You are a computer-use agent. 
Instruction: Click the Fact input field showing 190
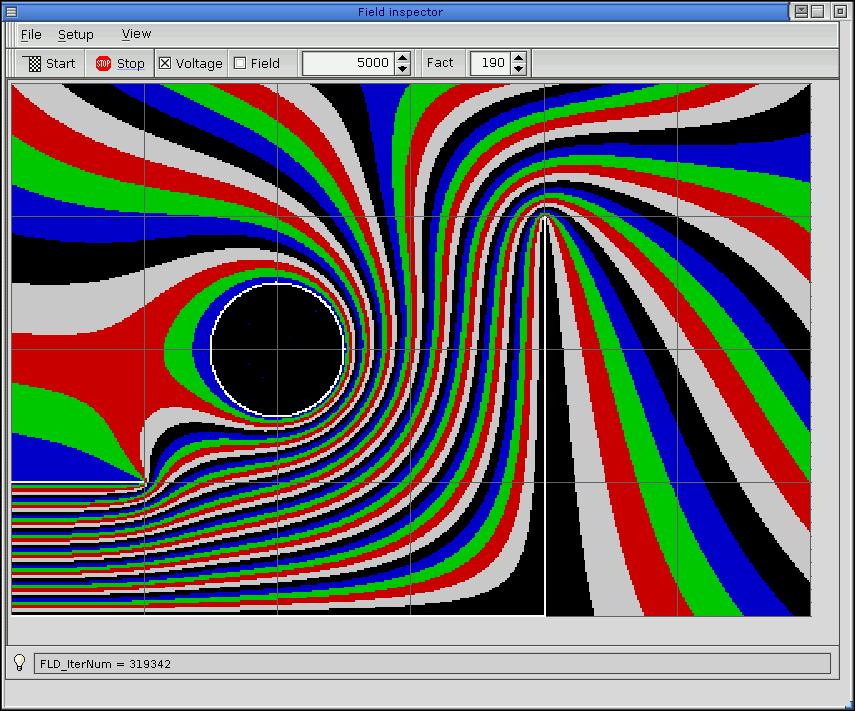(489, 63)
